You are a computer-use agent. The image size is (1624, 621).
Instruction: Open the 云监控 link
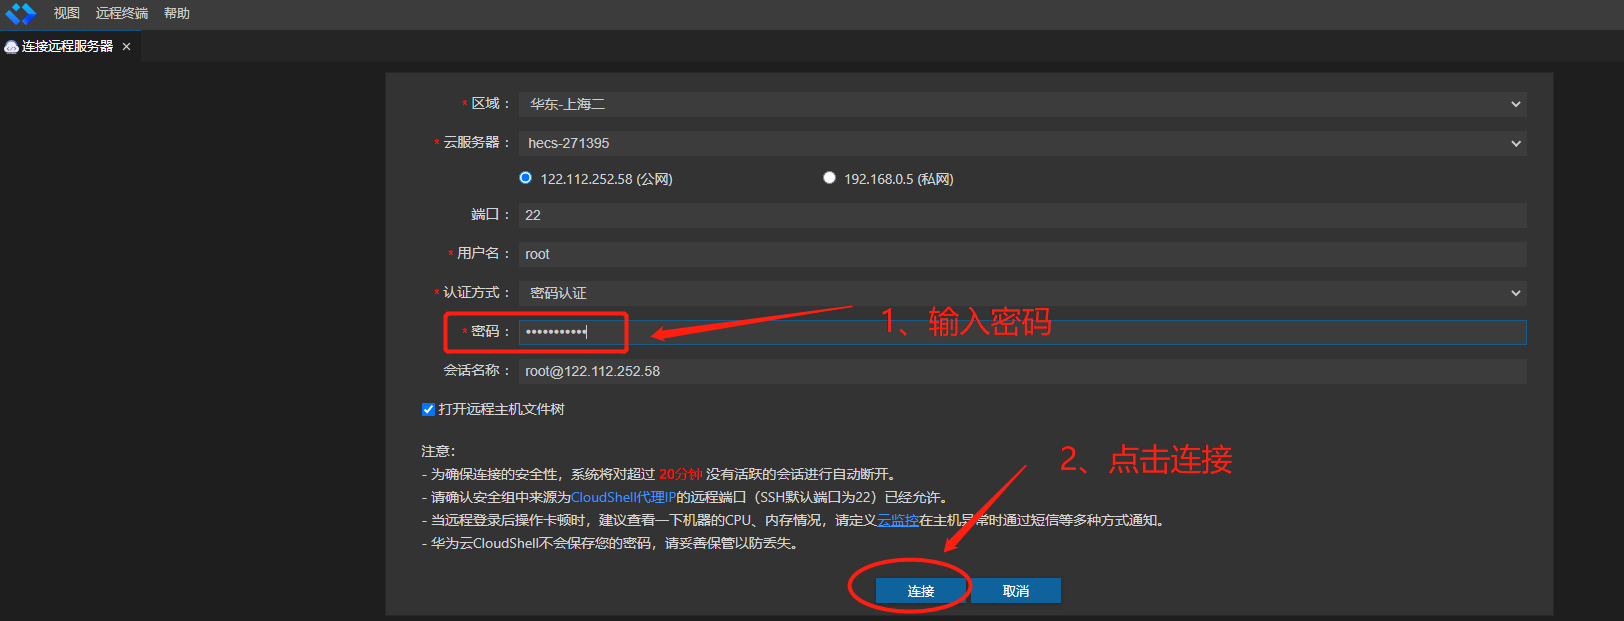click(x=898, y=520)
